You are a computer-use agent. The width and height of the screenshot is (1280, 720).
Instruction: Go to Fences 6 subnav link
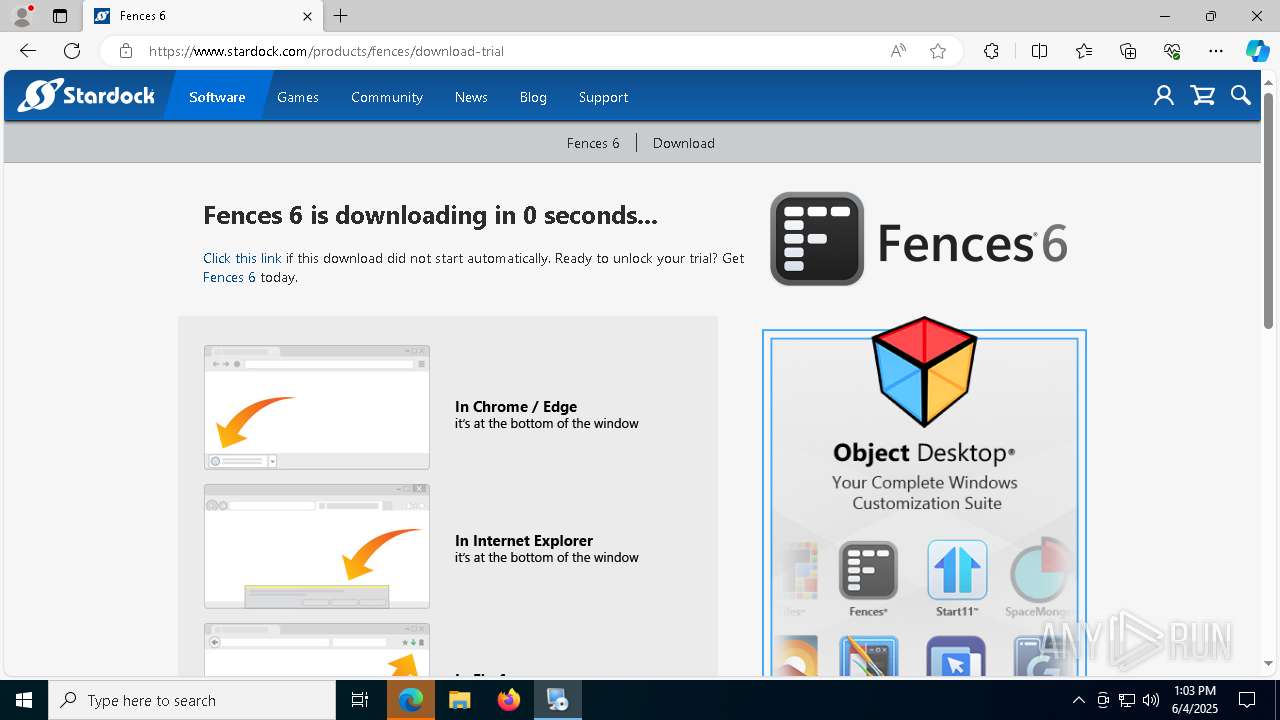coord(593,143)
